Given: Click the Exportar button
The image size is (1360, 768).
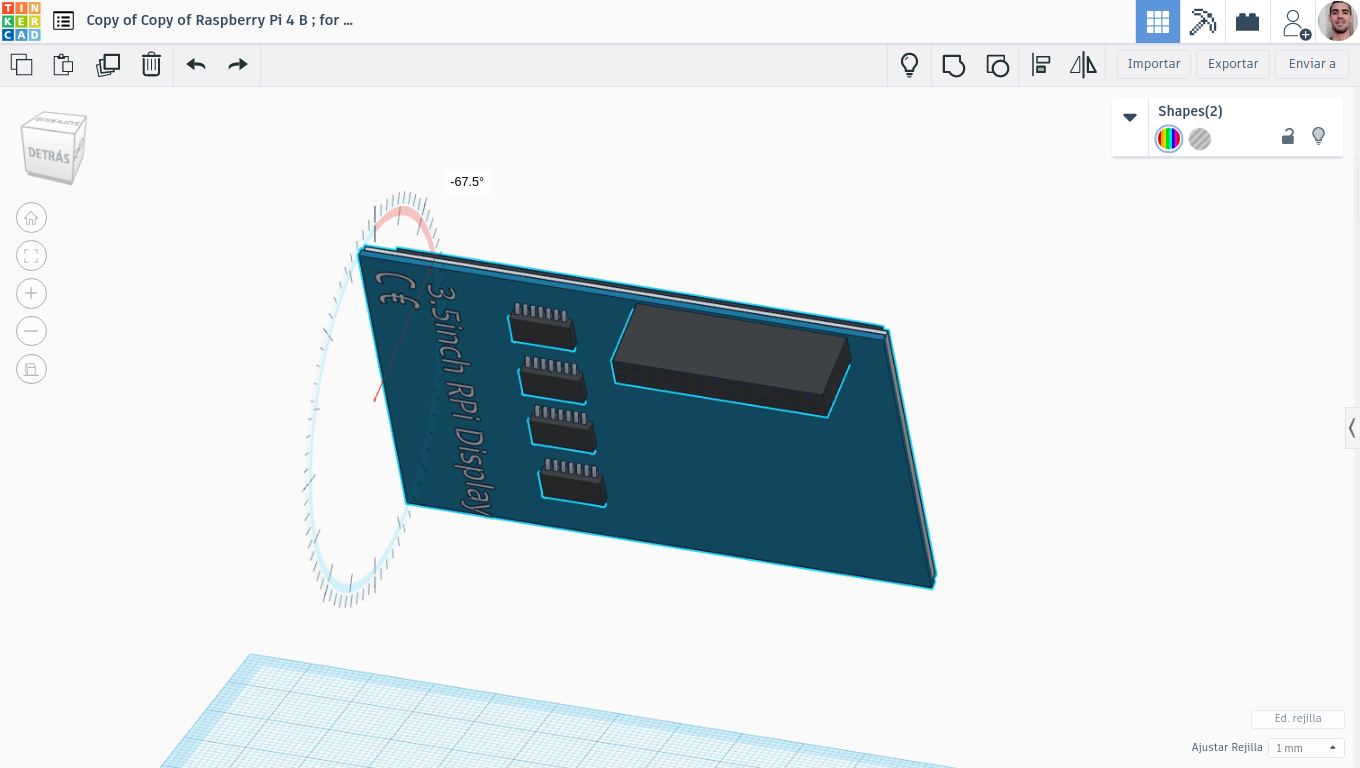Looking at the screenshot, I should click(x=1233, y=64).
